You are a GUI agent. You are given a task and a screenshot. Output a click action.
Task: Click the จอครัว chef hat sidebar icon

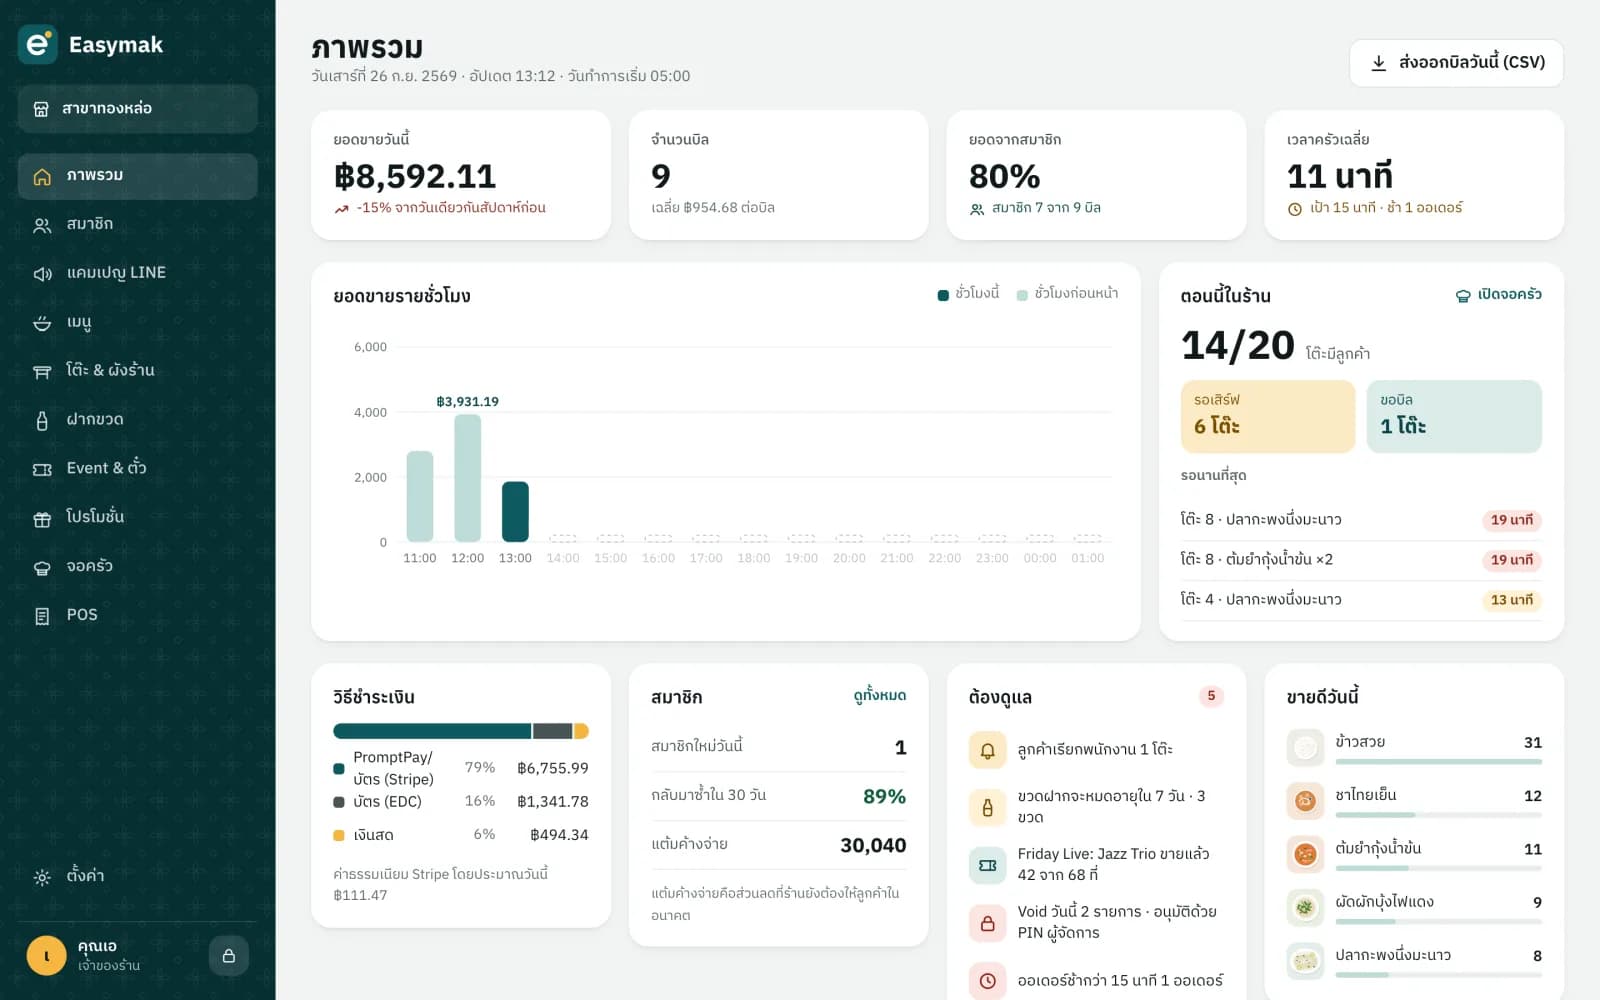pyautogui.click(x=42, y=567)
